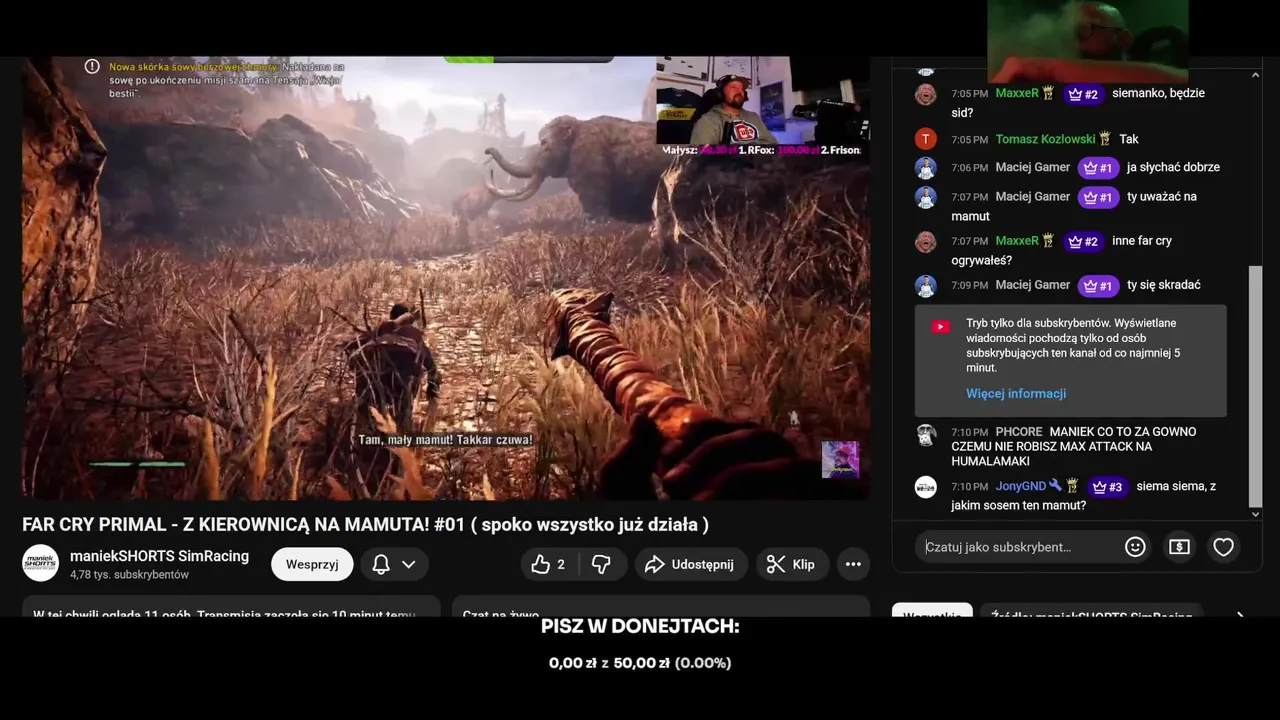Open the three-dot more actions menu

(853, 565)
